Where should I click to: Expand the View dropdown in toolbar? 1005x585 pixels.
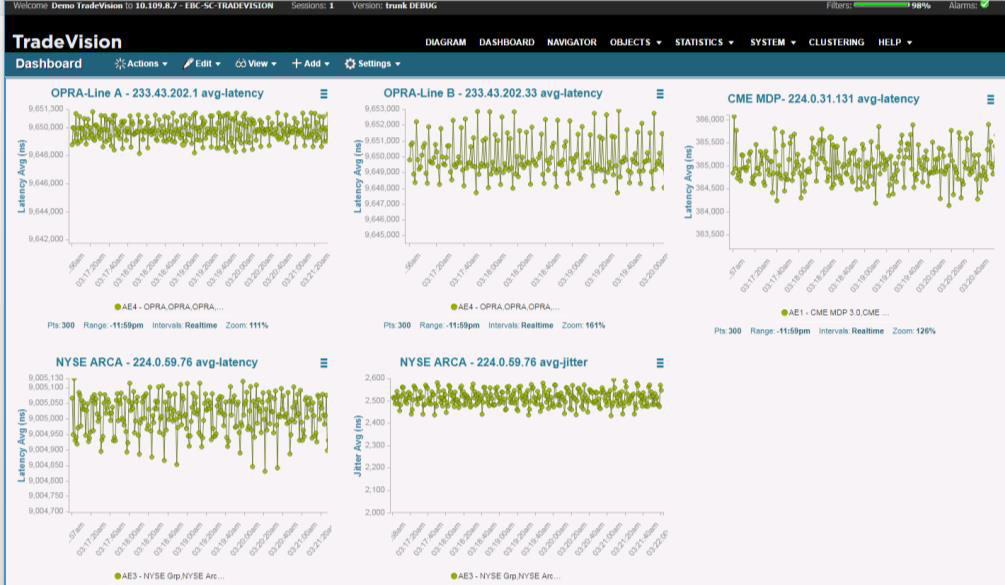click(256, 64)
